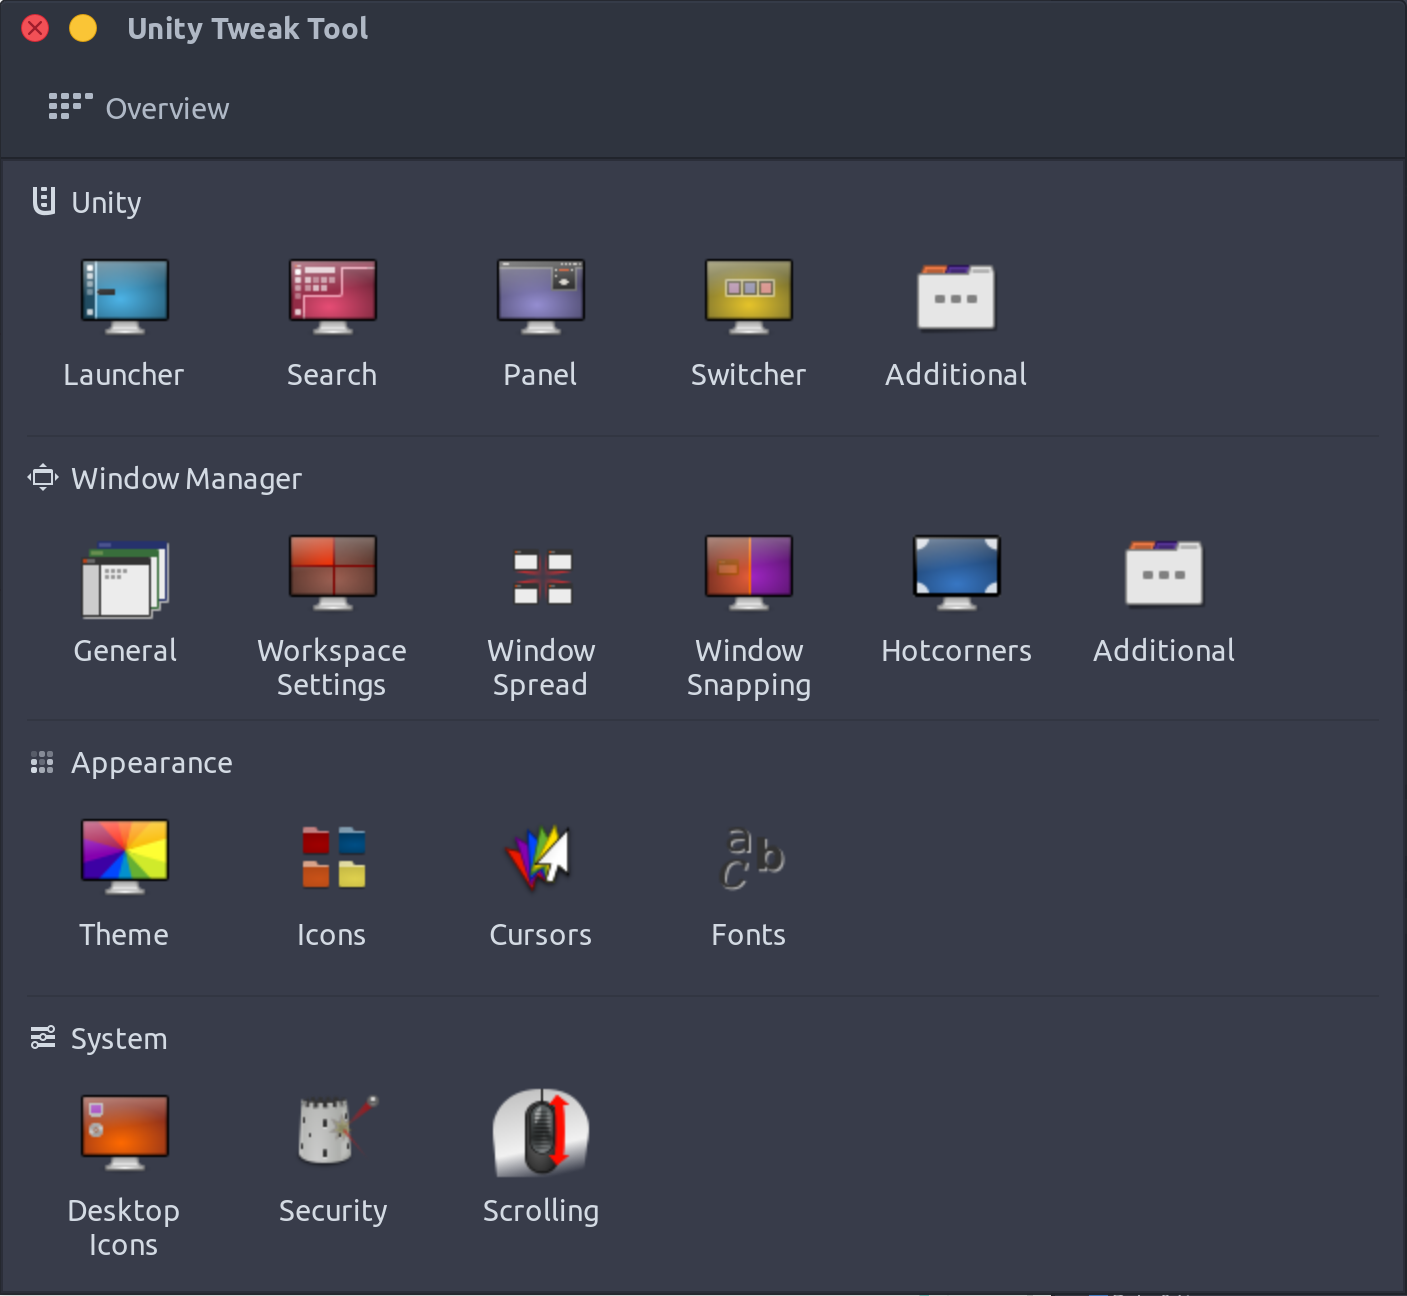This screenshot has width=1407, height=1296.
Task: Open the Desktop Icons settings
Action: tap(124, 1134)
